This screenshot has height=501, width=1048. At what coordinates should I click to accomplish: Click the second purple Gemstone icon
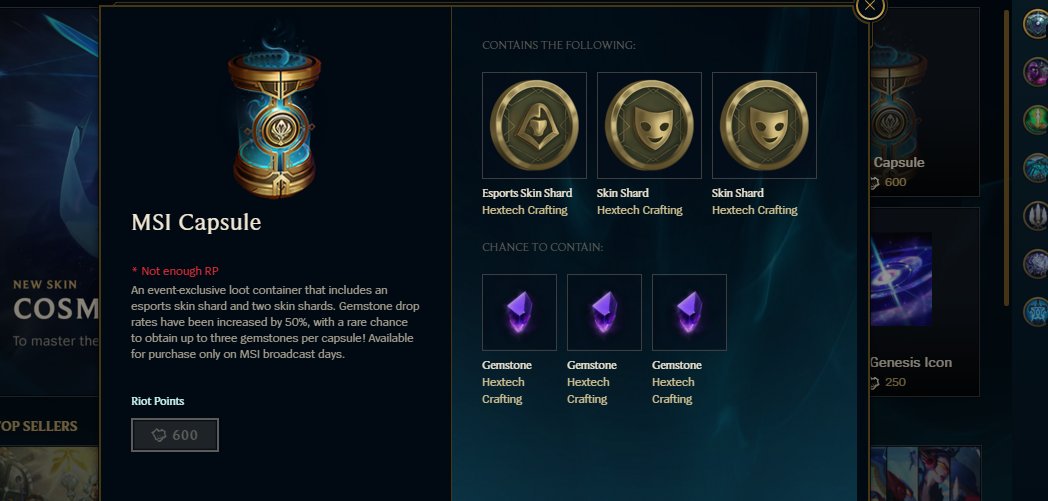604,312
